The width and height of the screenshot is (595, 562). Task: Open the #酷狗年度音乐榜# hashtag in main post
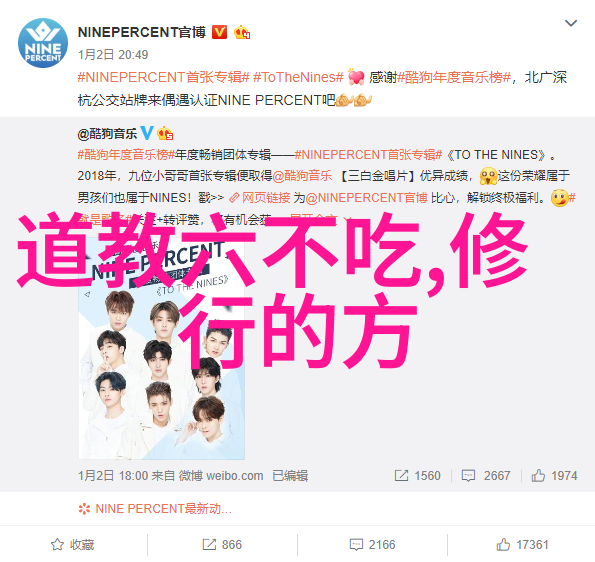(454, 77)
